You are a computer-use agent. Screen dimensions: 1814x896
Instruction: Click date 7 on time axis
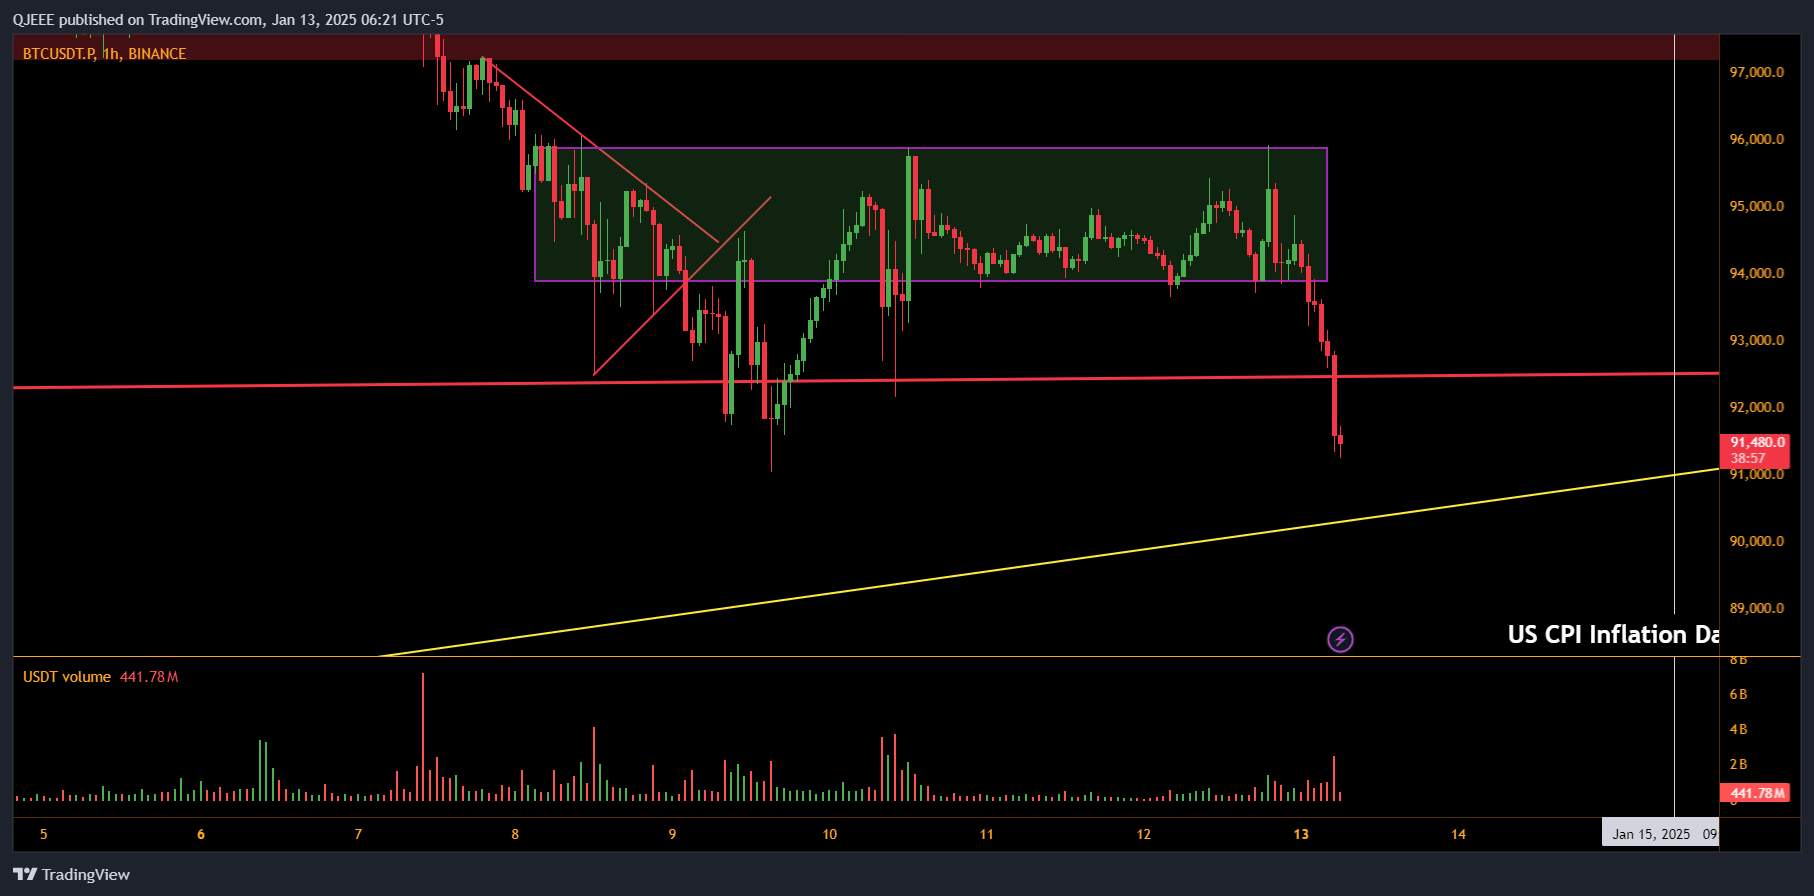[x=358, y=834]
